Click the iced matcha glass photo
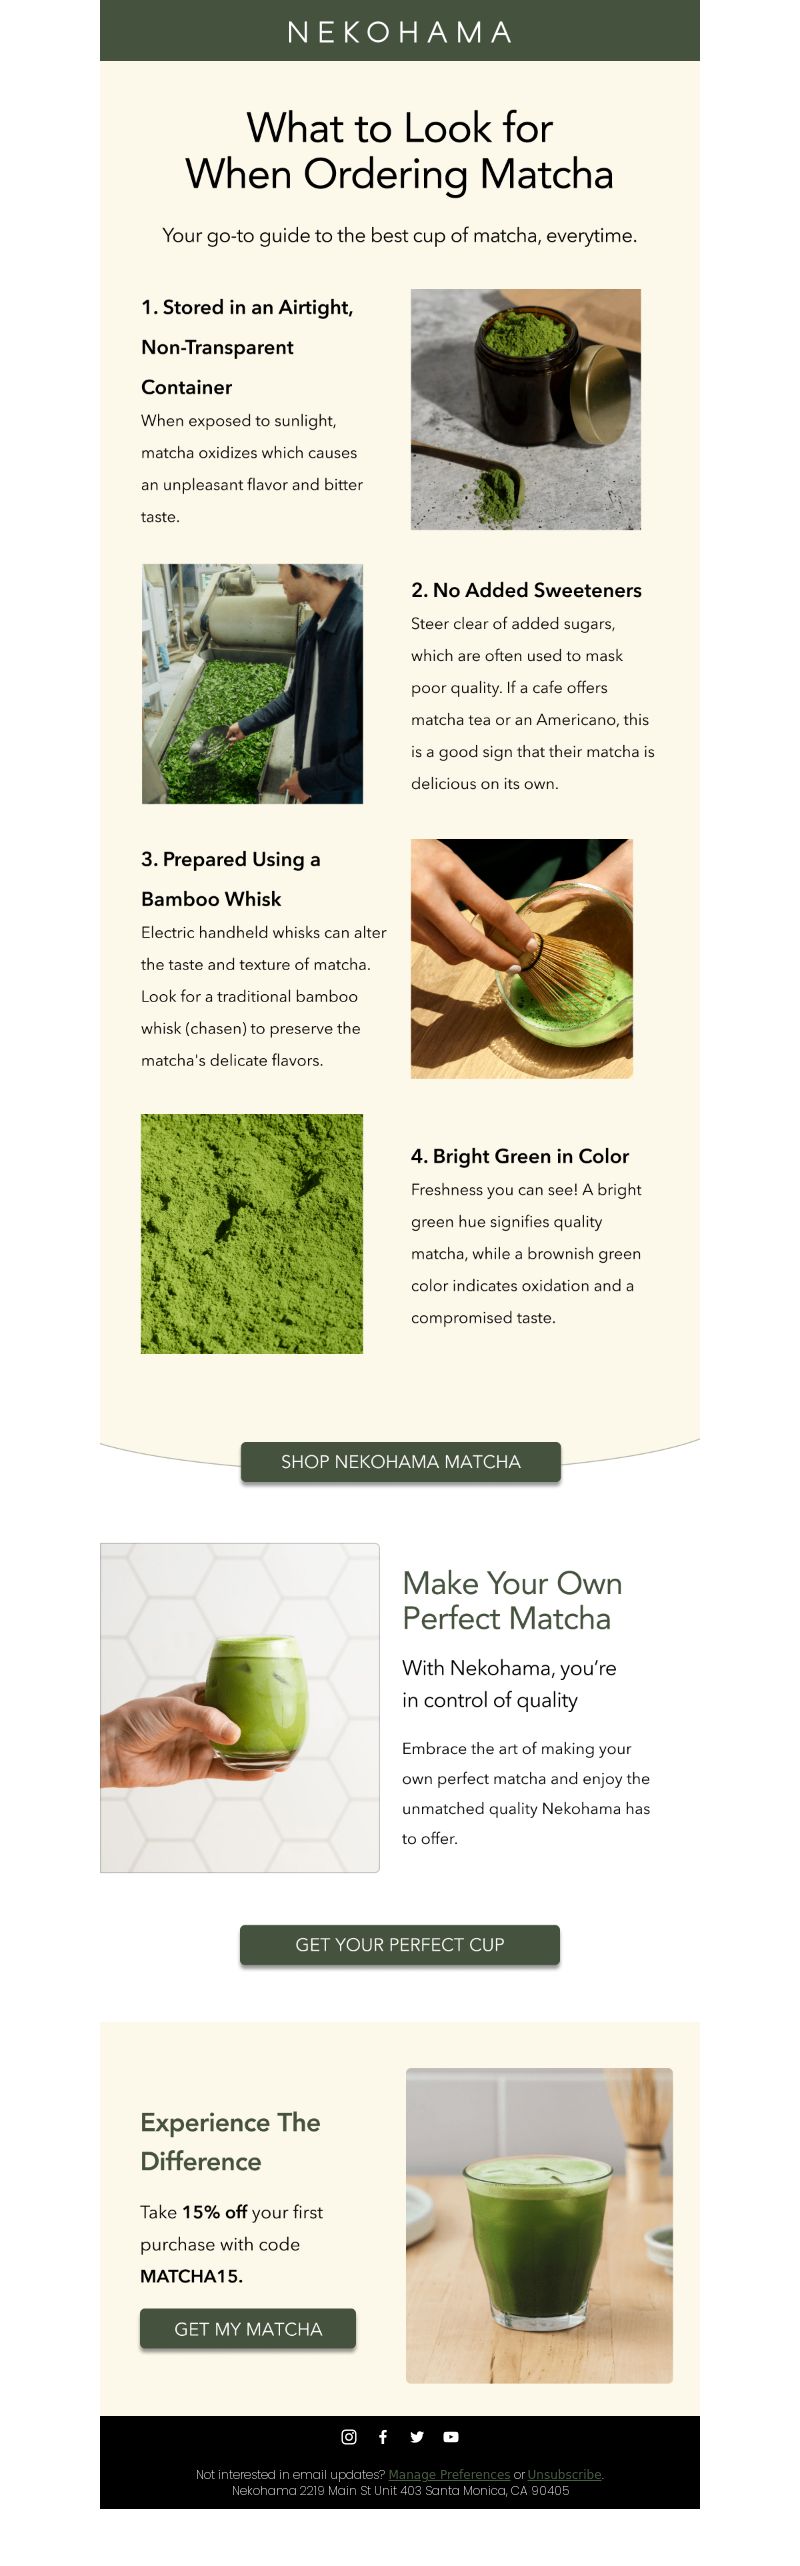 coord(539,2226)
